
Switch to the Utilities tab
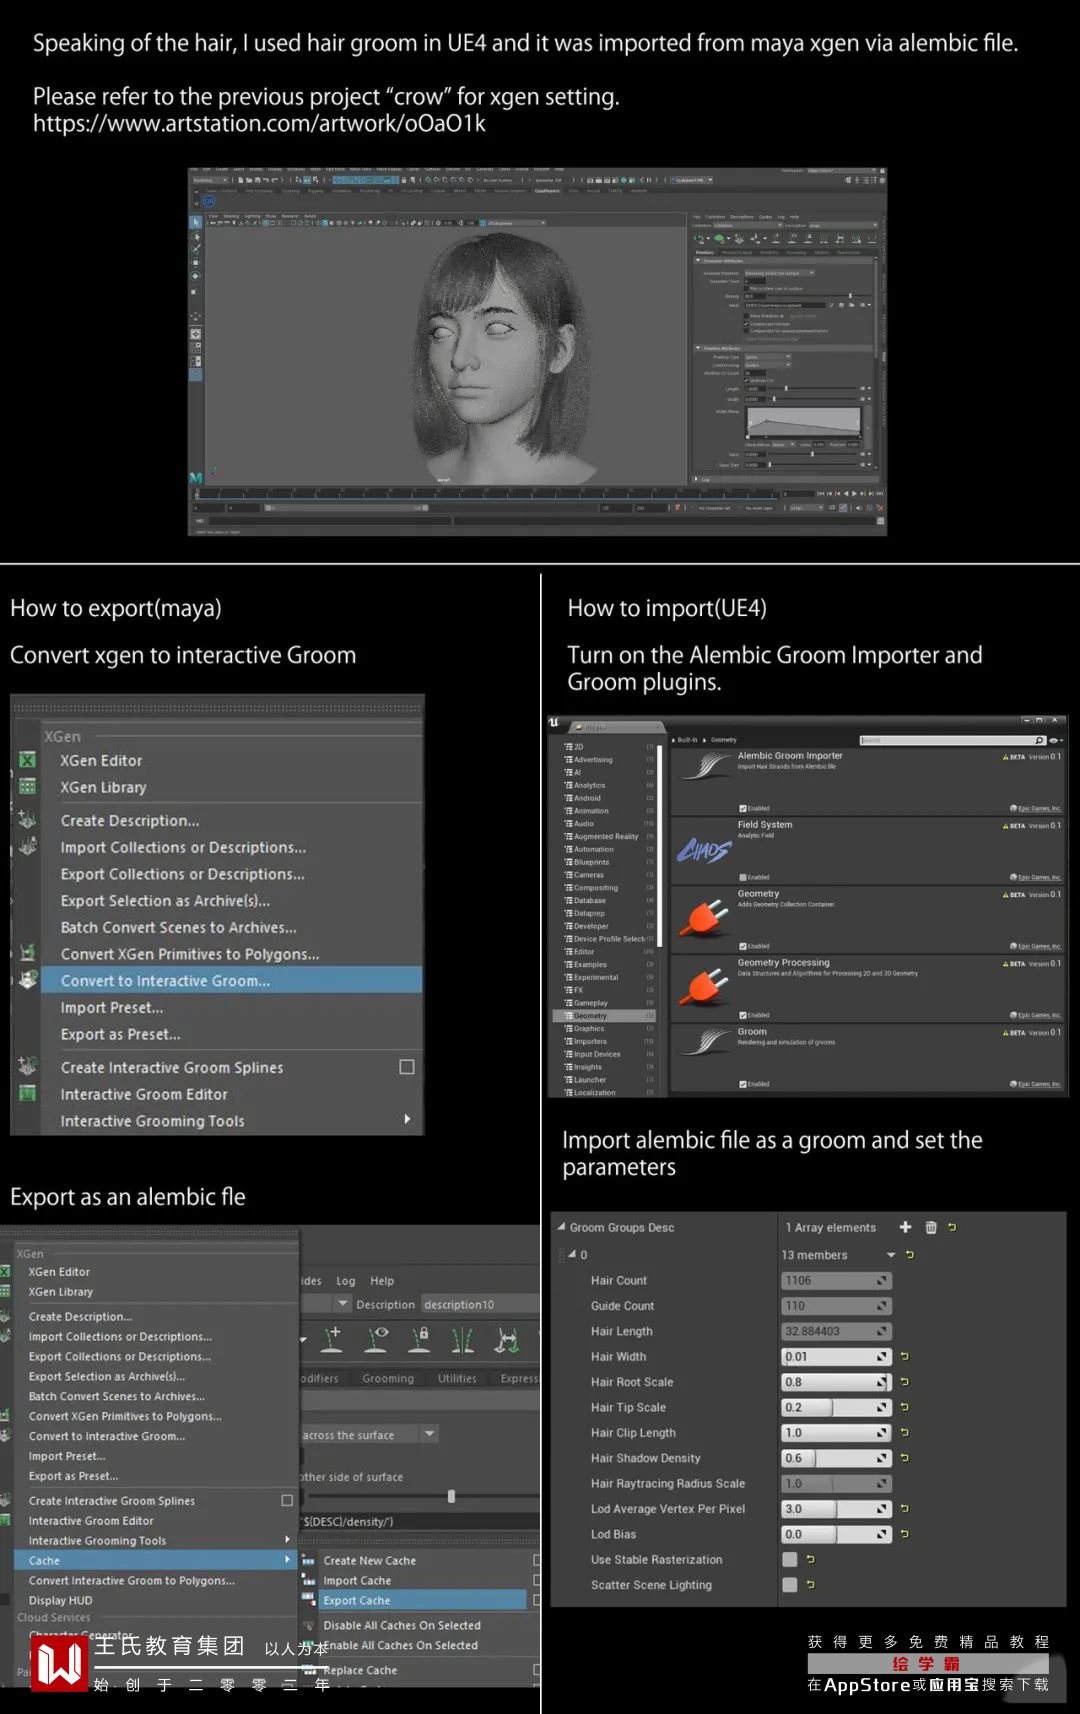(x=457, y=1378)
